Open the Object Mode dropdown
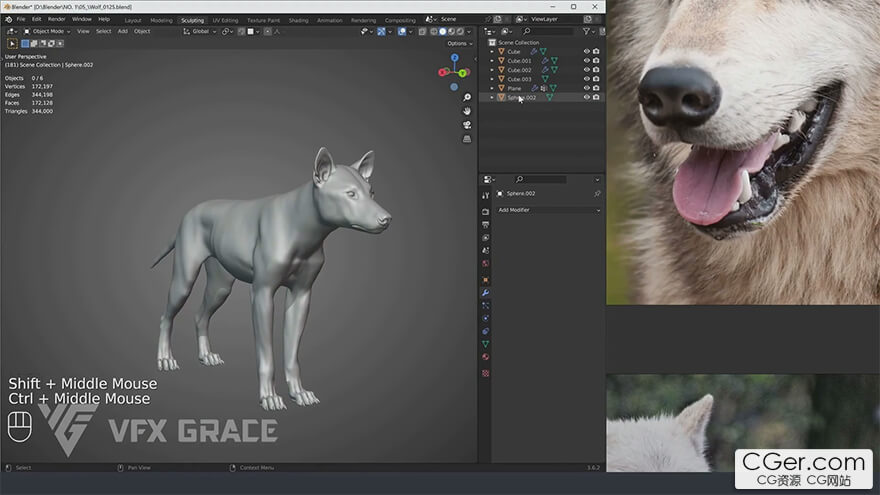The image size is (880, 495). 47,31
